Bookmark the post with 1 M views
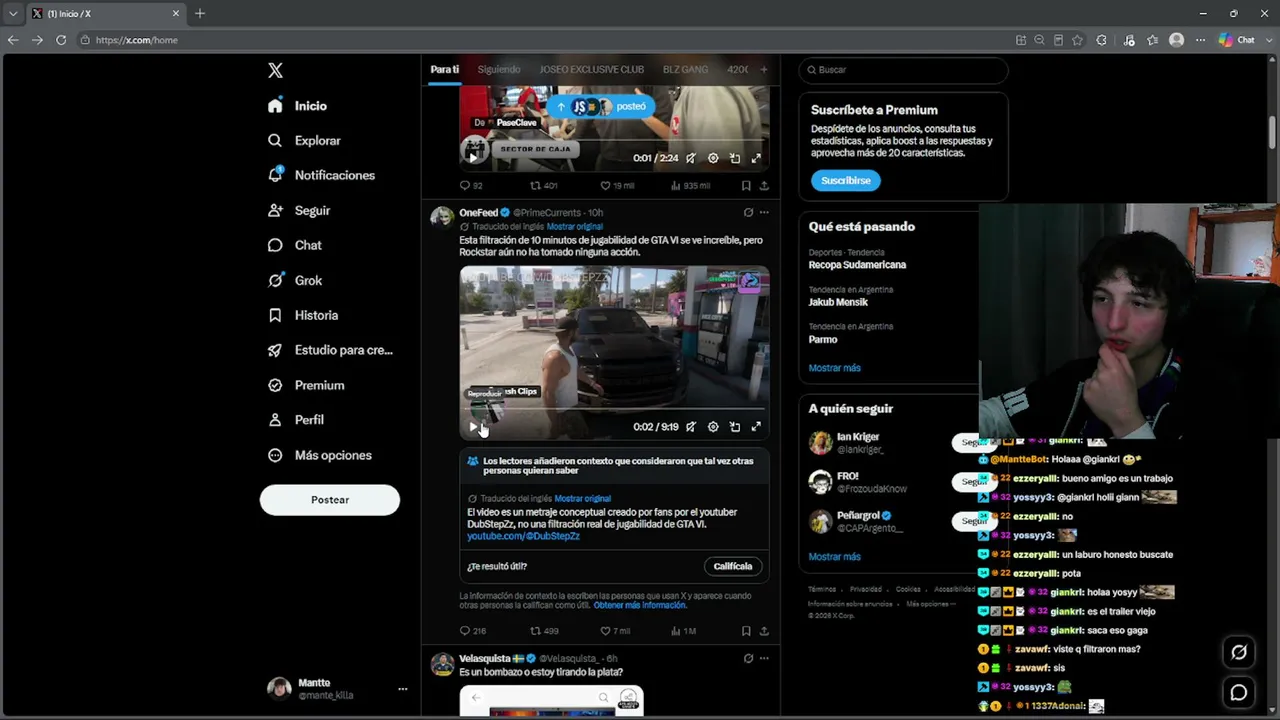1280x720 pixels. [x=746, y=631]
